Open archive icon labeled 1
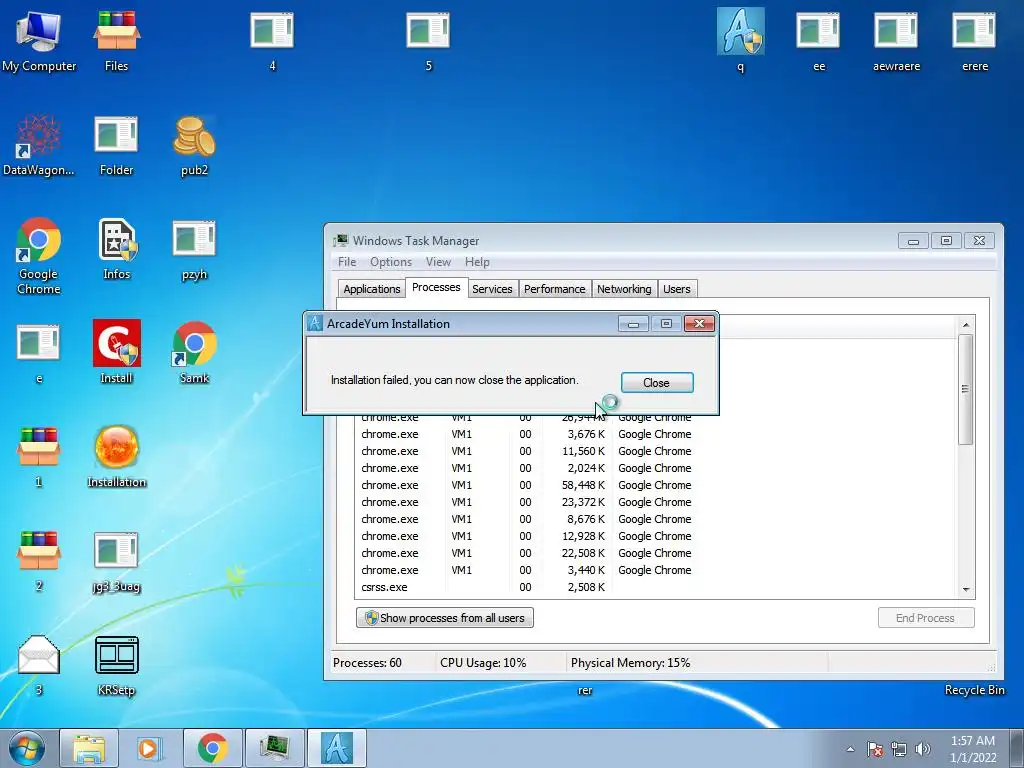Viewport: 1024px width, 768px height. [39, 456]
